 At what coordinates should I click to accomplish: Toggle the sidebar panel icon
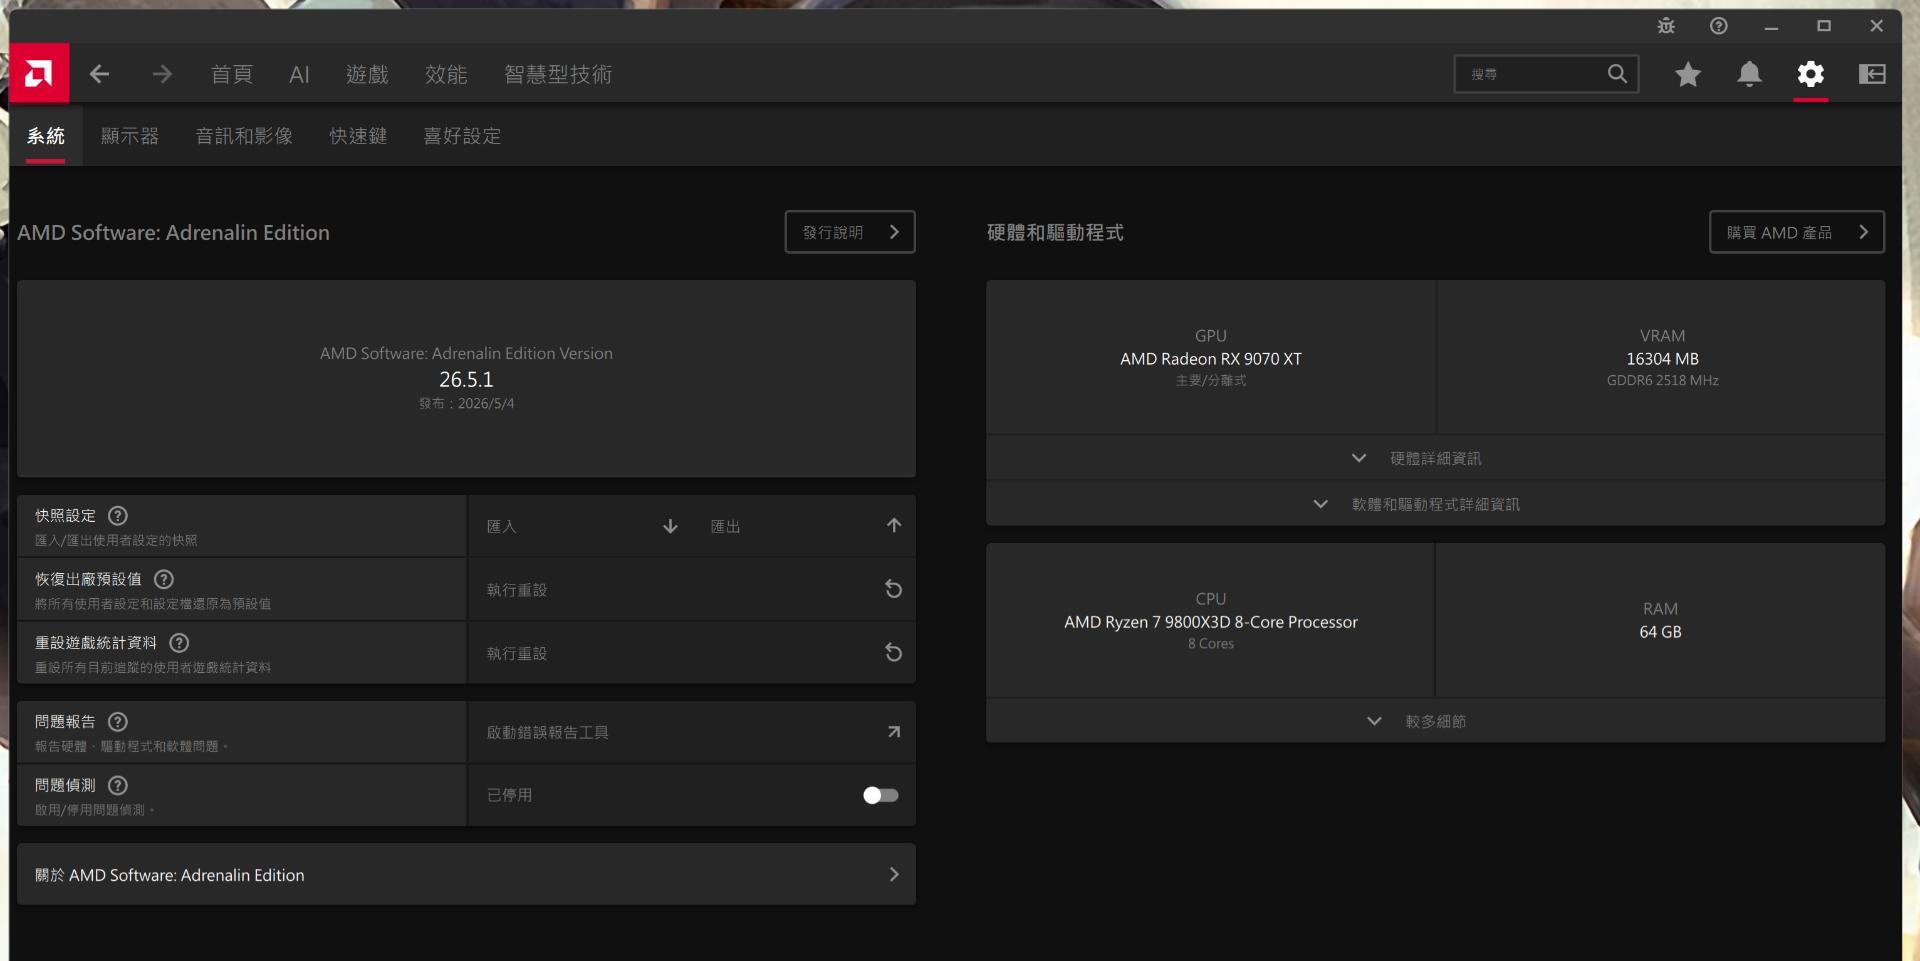pos(1872,74)
